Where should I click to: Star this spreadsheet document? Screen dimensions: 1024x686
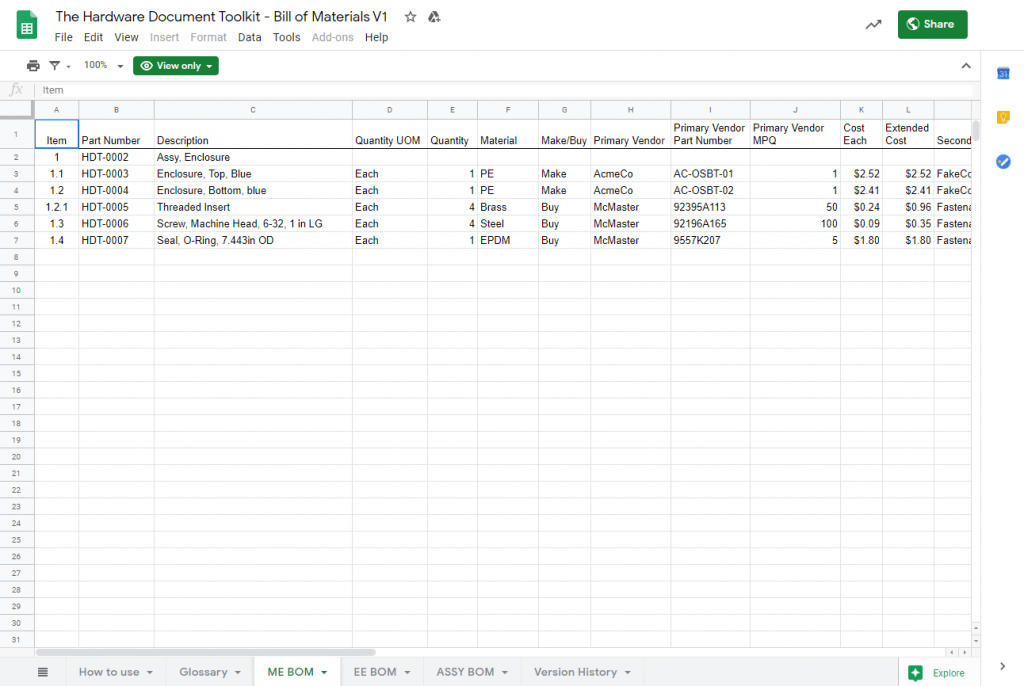pos(410,17)
